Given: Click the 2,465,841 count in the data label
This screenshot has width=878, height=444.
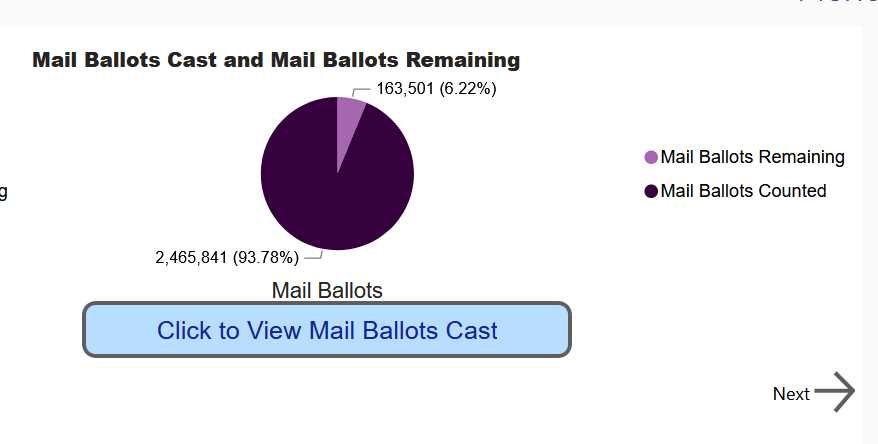Looking at the screenshot, I should coord(191,258).
